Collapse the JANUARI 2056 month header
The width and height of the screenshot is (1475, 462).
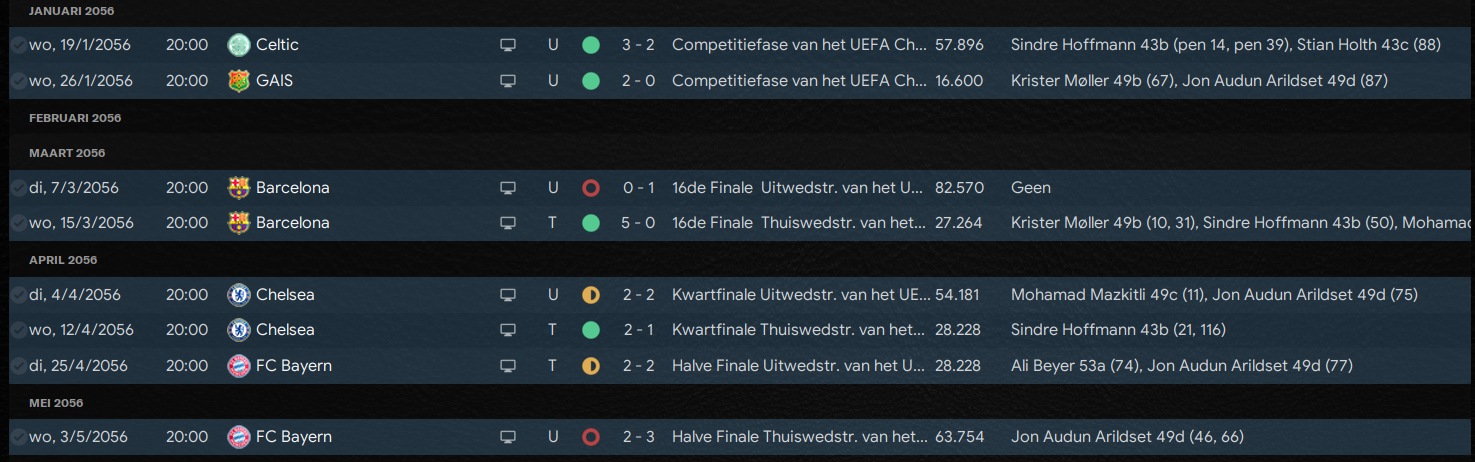(71, 11)
